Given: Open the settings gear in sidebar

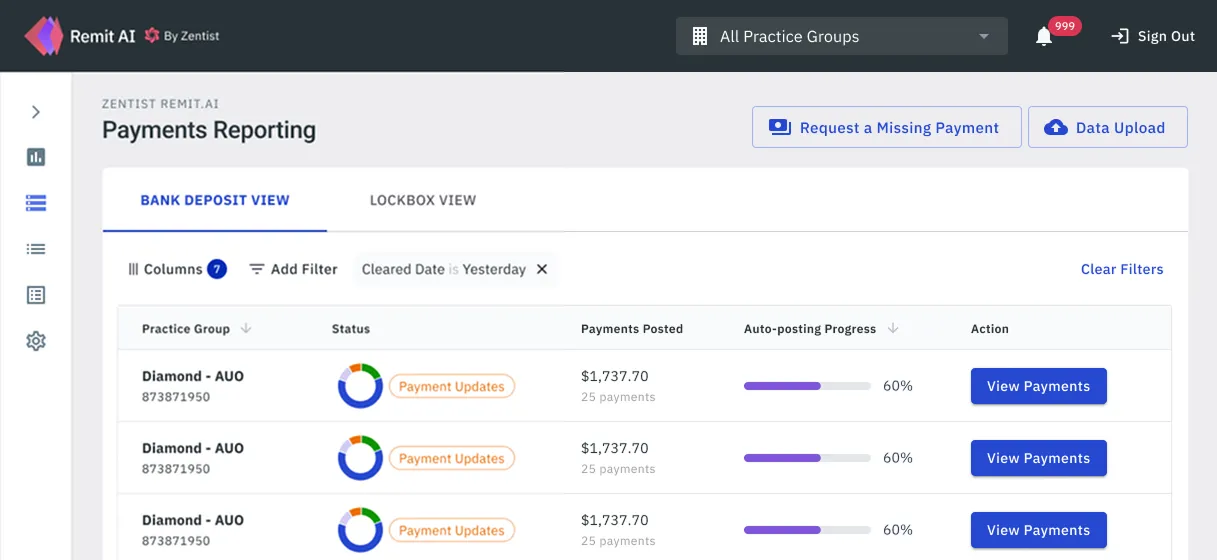Looking at the screenshot, I should pyautogui.click(x=36, y=341).
